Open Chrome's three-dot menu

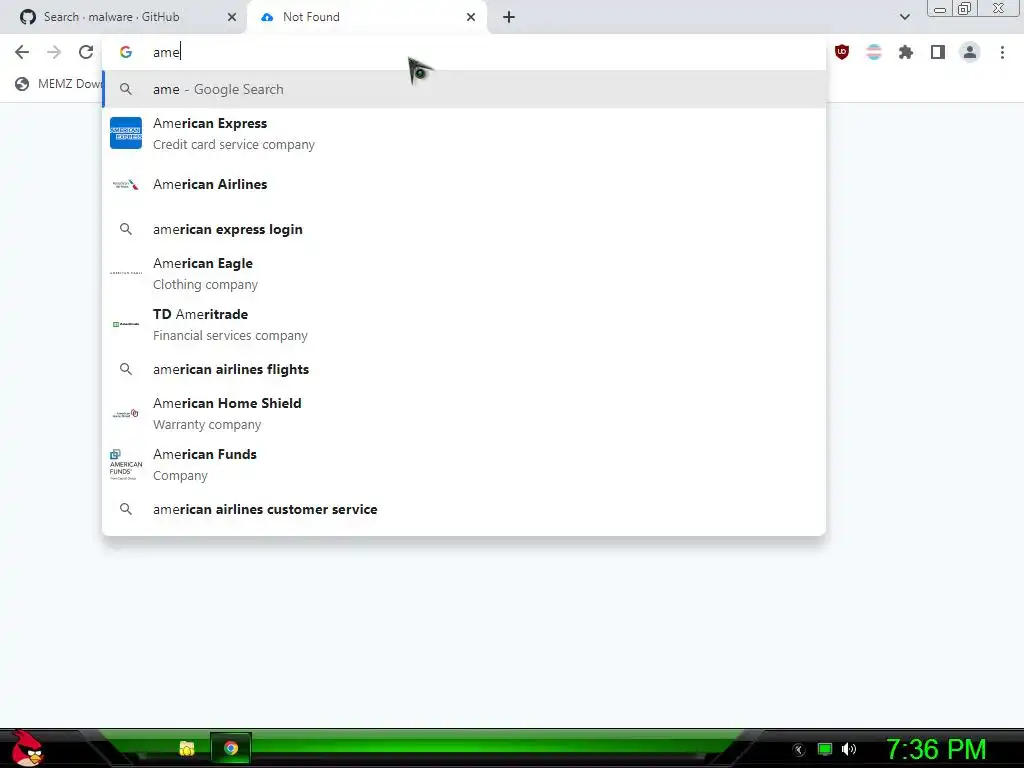tap(1002, 52)
